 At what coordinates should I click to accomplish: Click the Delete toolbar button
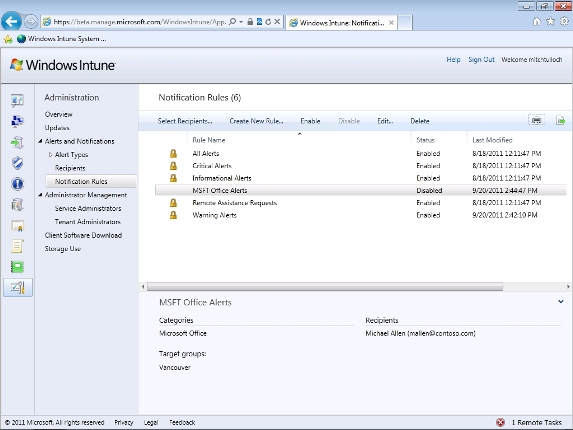420,121
